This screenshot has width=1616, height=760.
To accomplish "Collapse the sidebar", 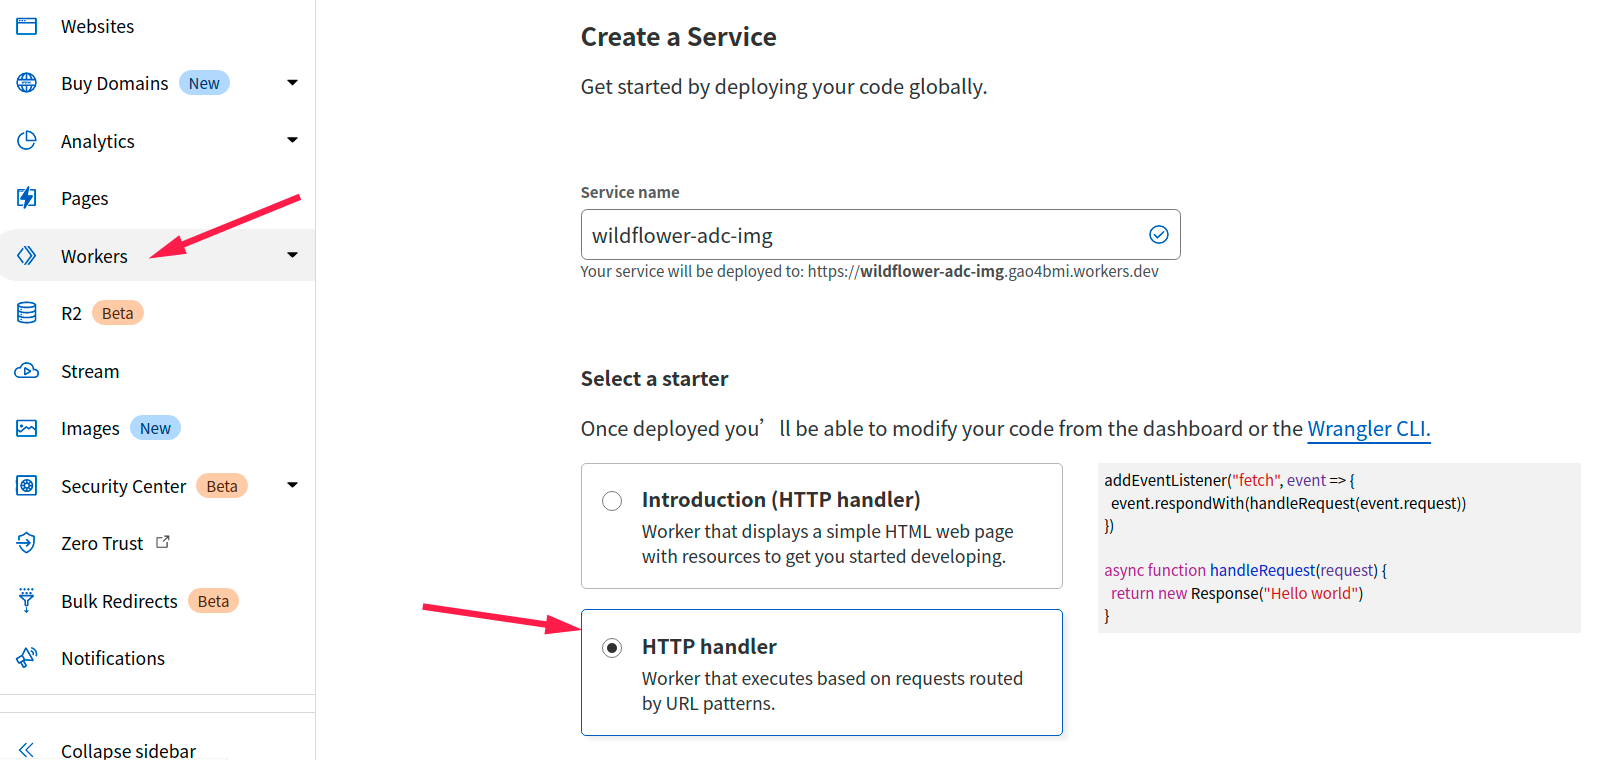I will (x=127, y=749).
